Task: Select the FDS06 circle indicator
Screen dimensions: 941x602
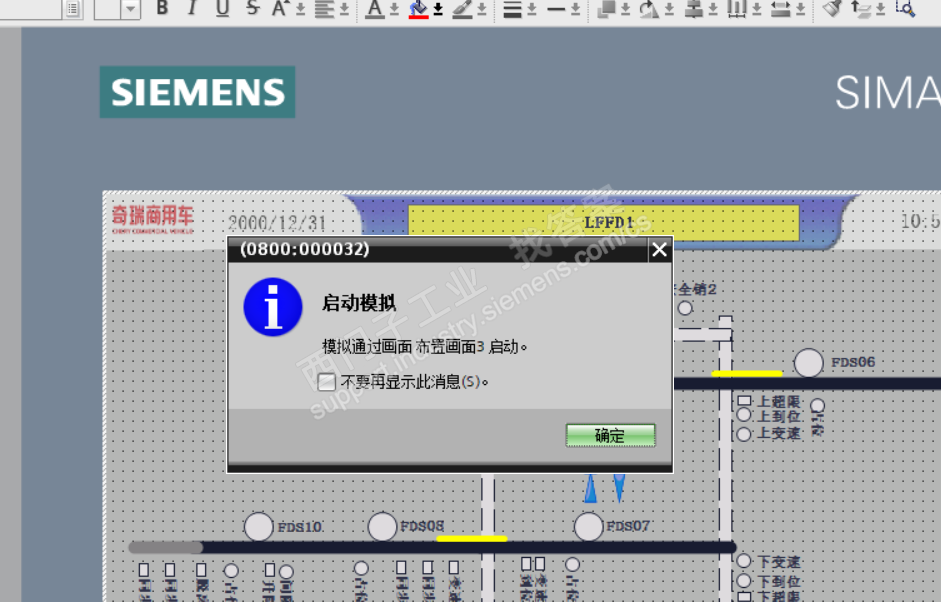Action: (808, 363)
